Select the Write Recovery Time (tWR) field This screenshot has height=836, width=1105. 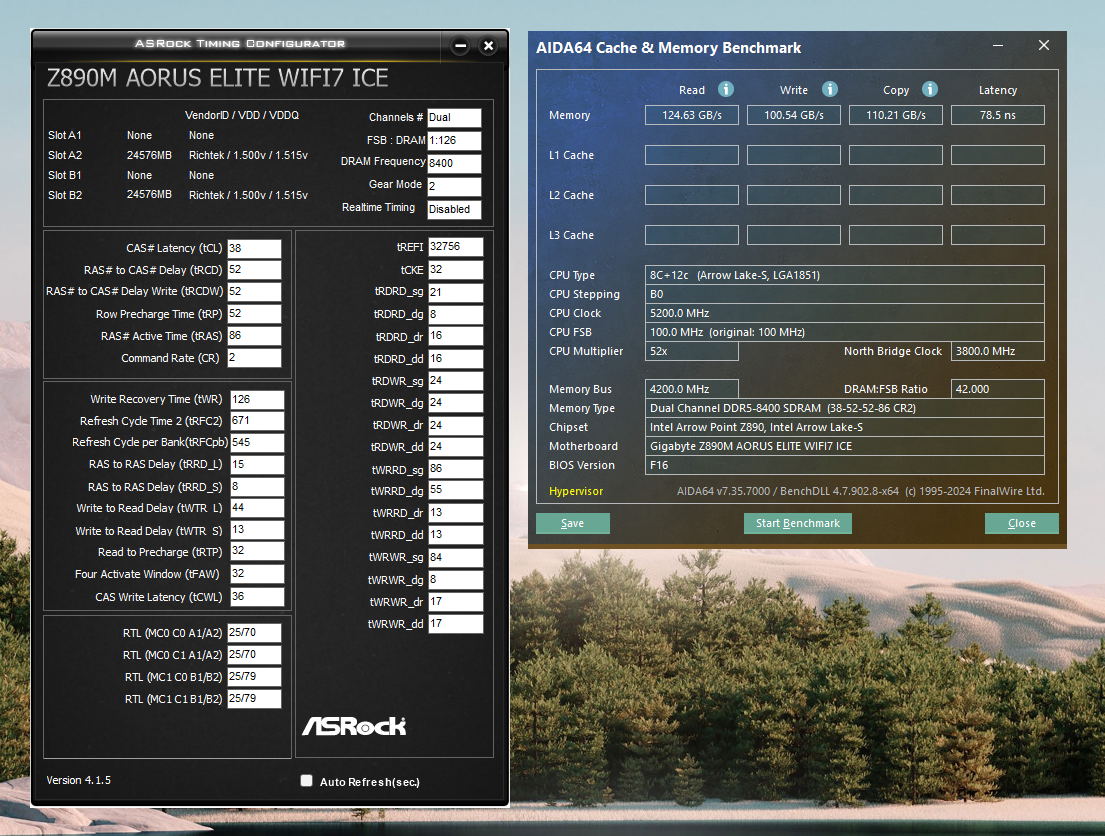click(x=257, y=400)
